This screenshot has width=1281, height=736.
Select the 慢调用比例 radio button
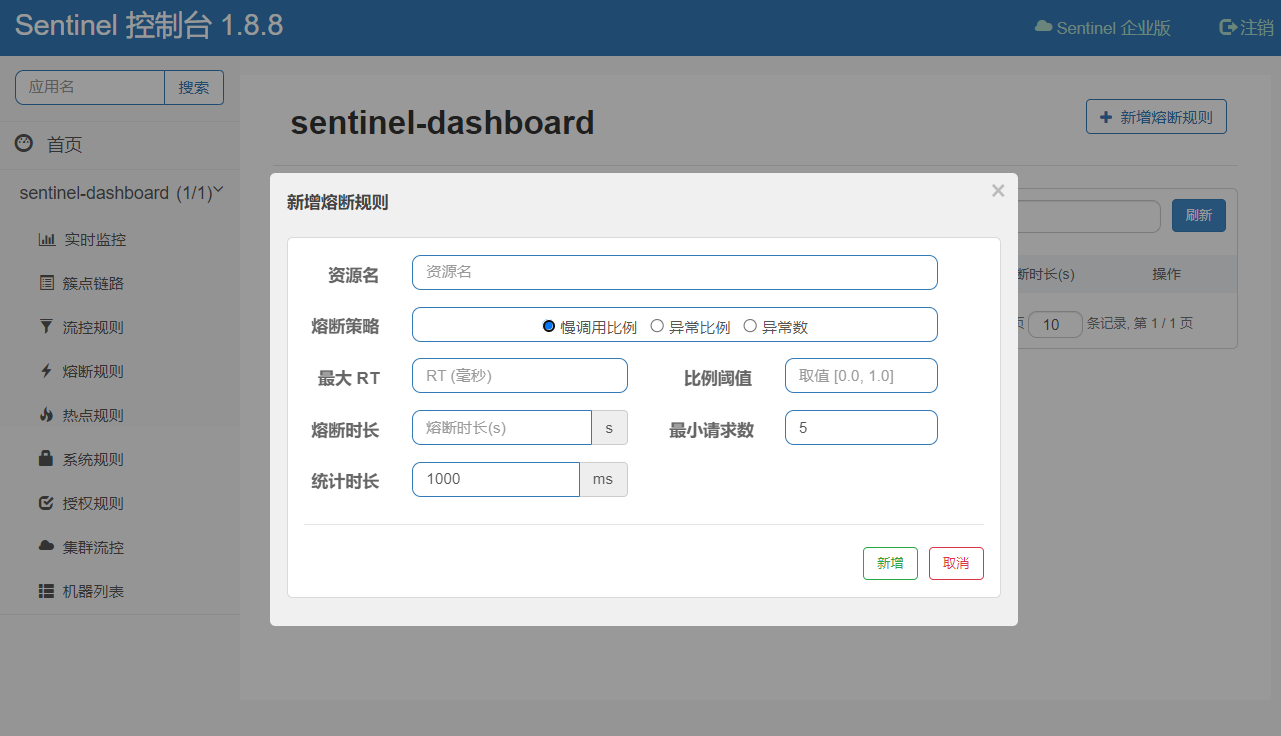pos(549,326)
